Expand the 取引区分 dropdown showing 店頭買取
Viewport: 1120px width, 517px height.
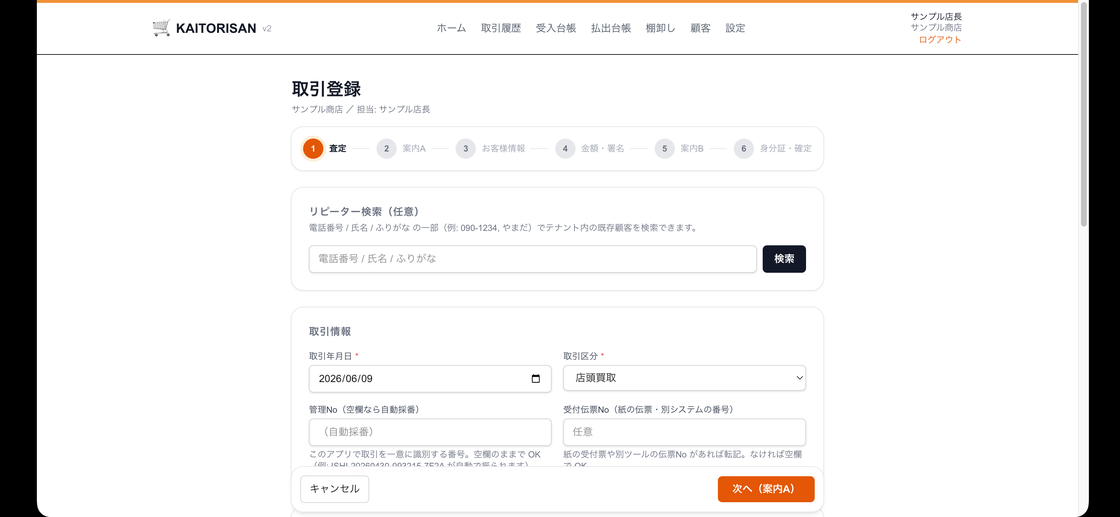point(684,378)
